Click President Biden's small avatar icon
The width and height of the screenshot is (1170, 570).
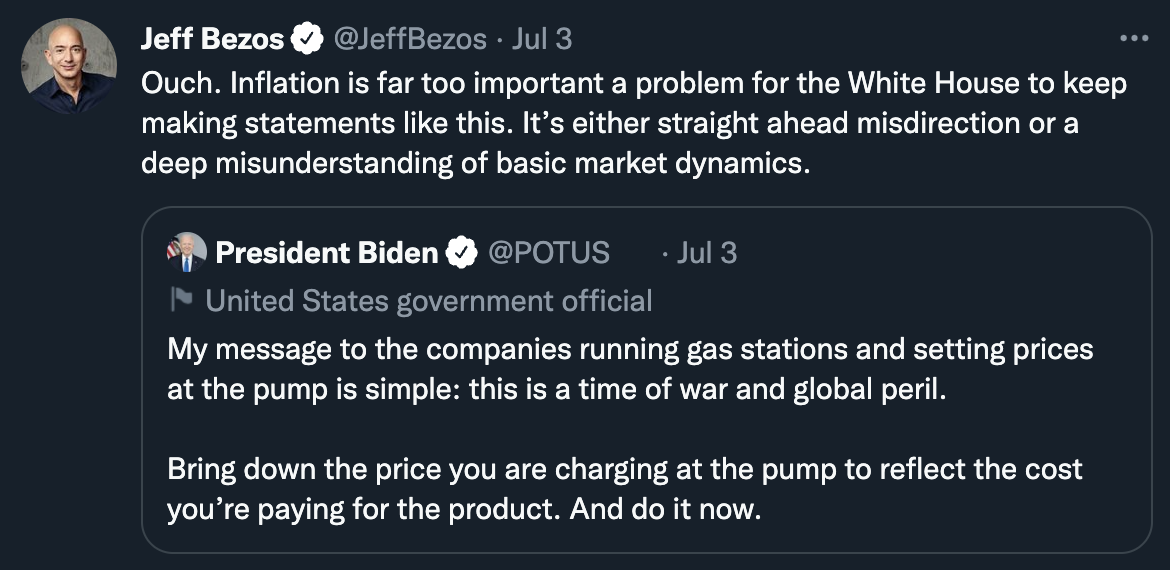187,252
